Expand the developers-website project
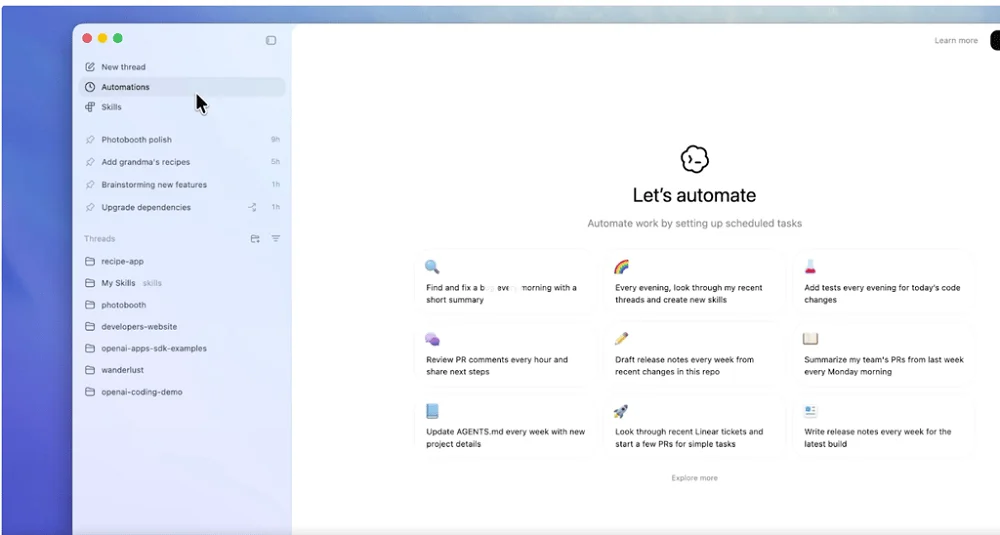This screenshot has width=1000, height=535. click(182, 326)
